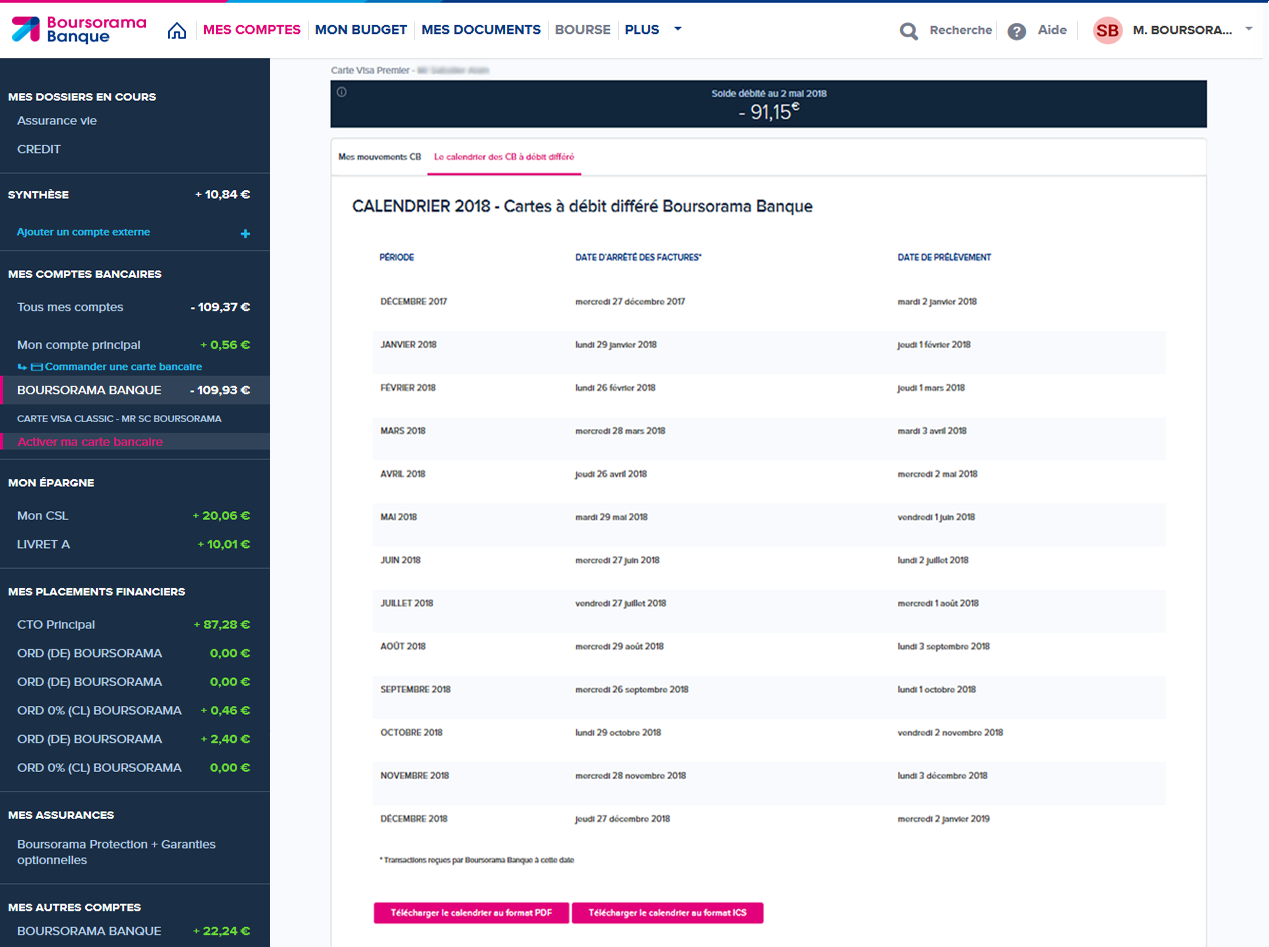The image size is (1269, 947).
Task: Open the MES DOCUMENTS menu
Action: (481, 30)
